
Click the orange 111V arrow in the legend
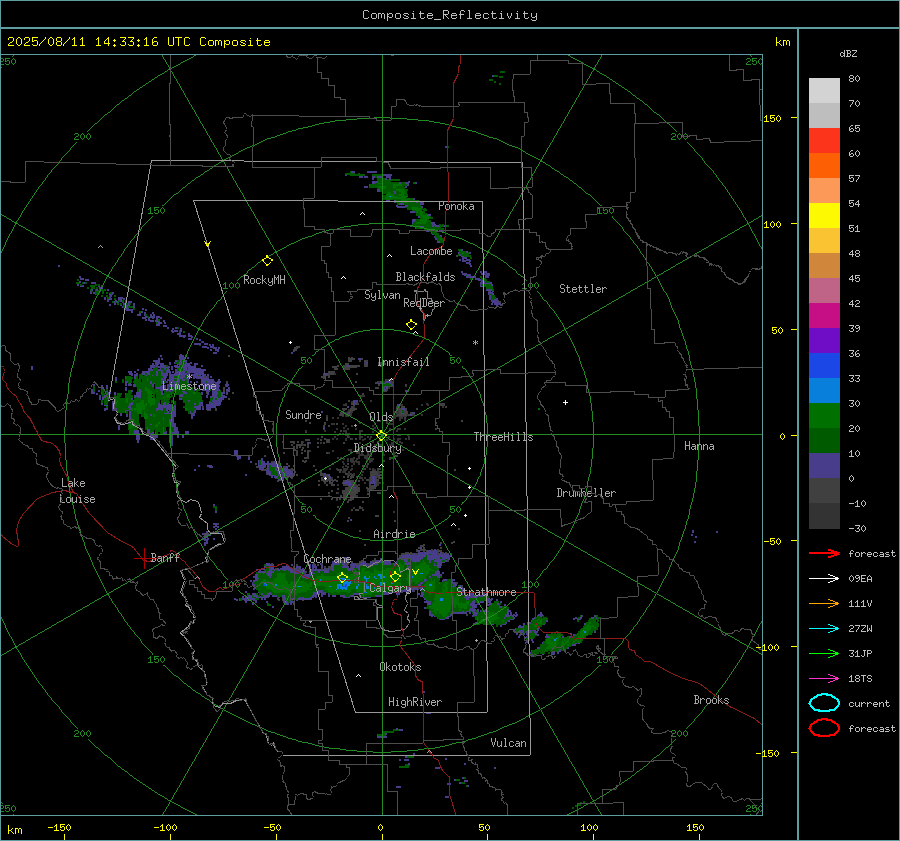pos(824,603)
